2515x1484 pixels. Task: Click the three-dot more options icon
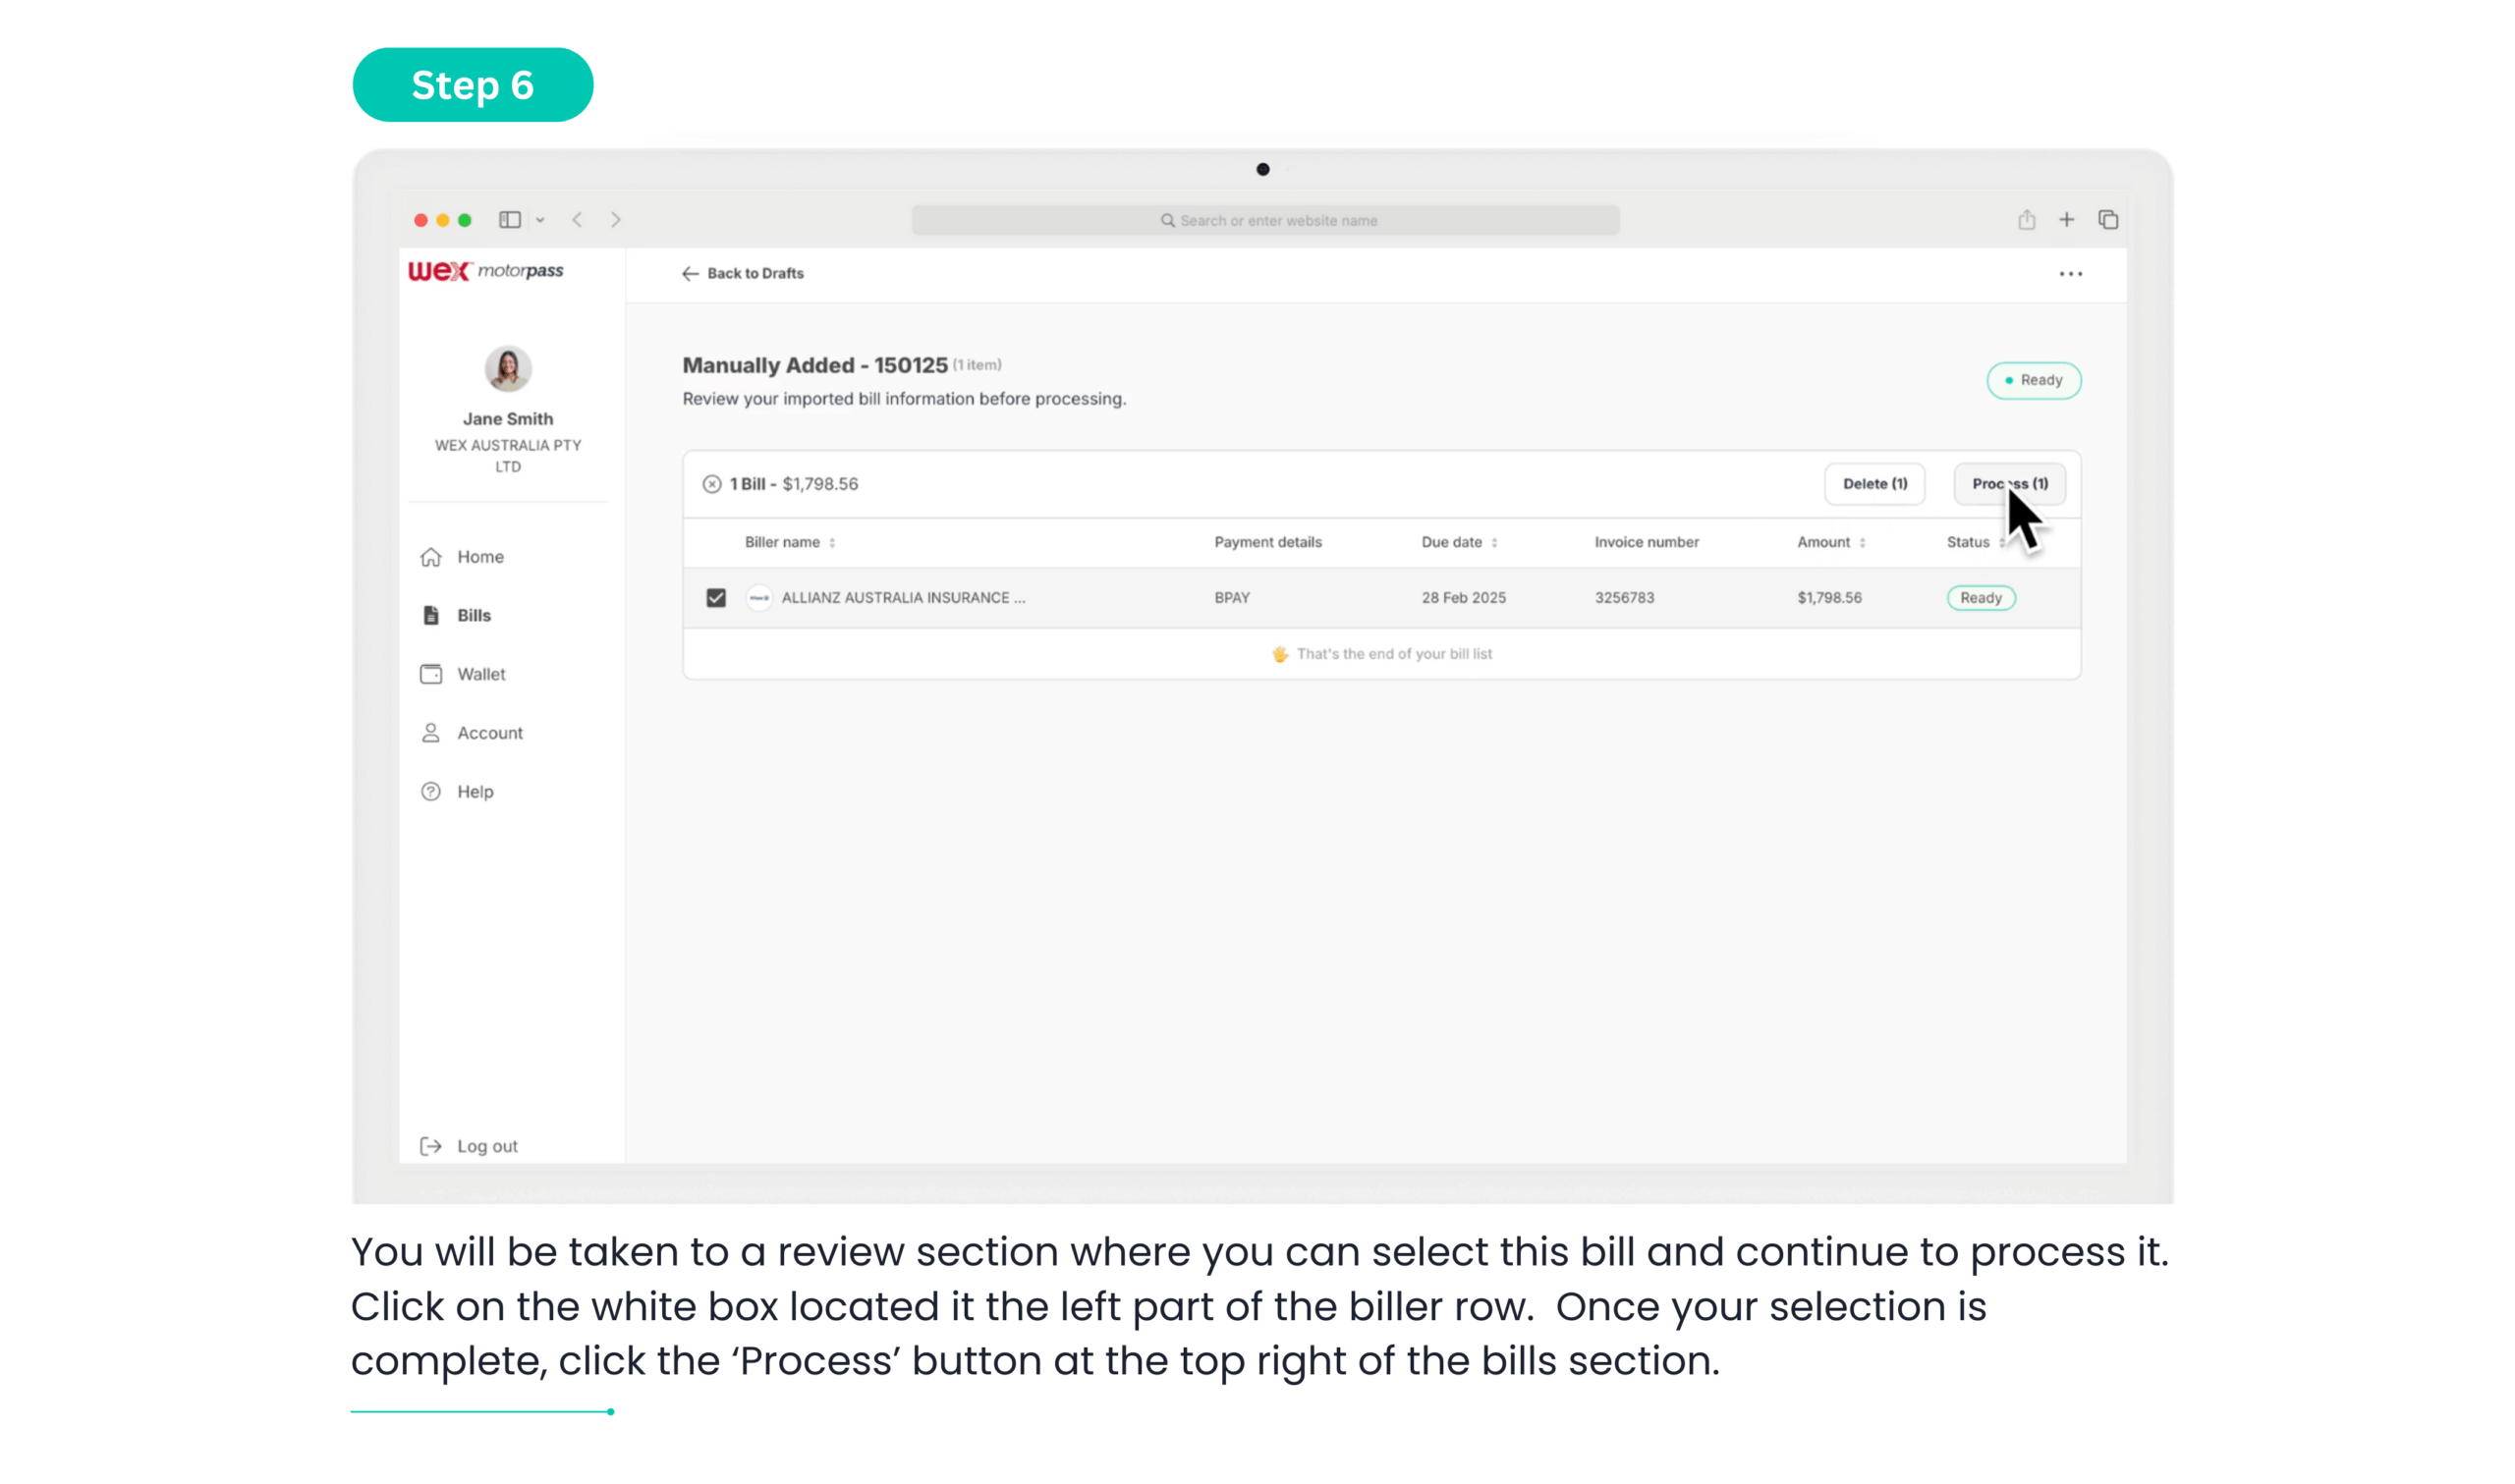pos(2070,274)
